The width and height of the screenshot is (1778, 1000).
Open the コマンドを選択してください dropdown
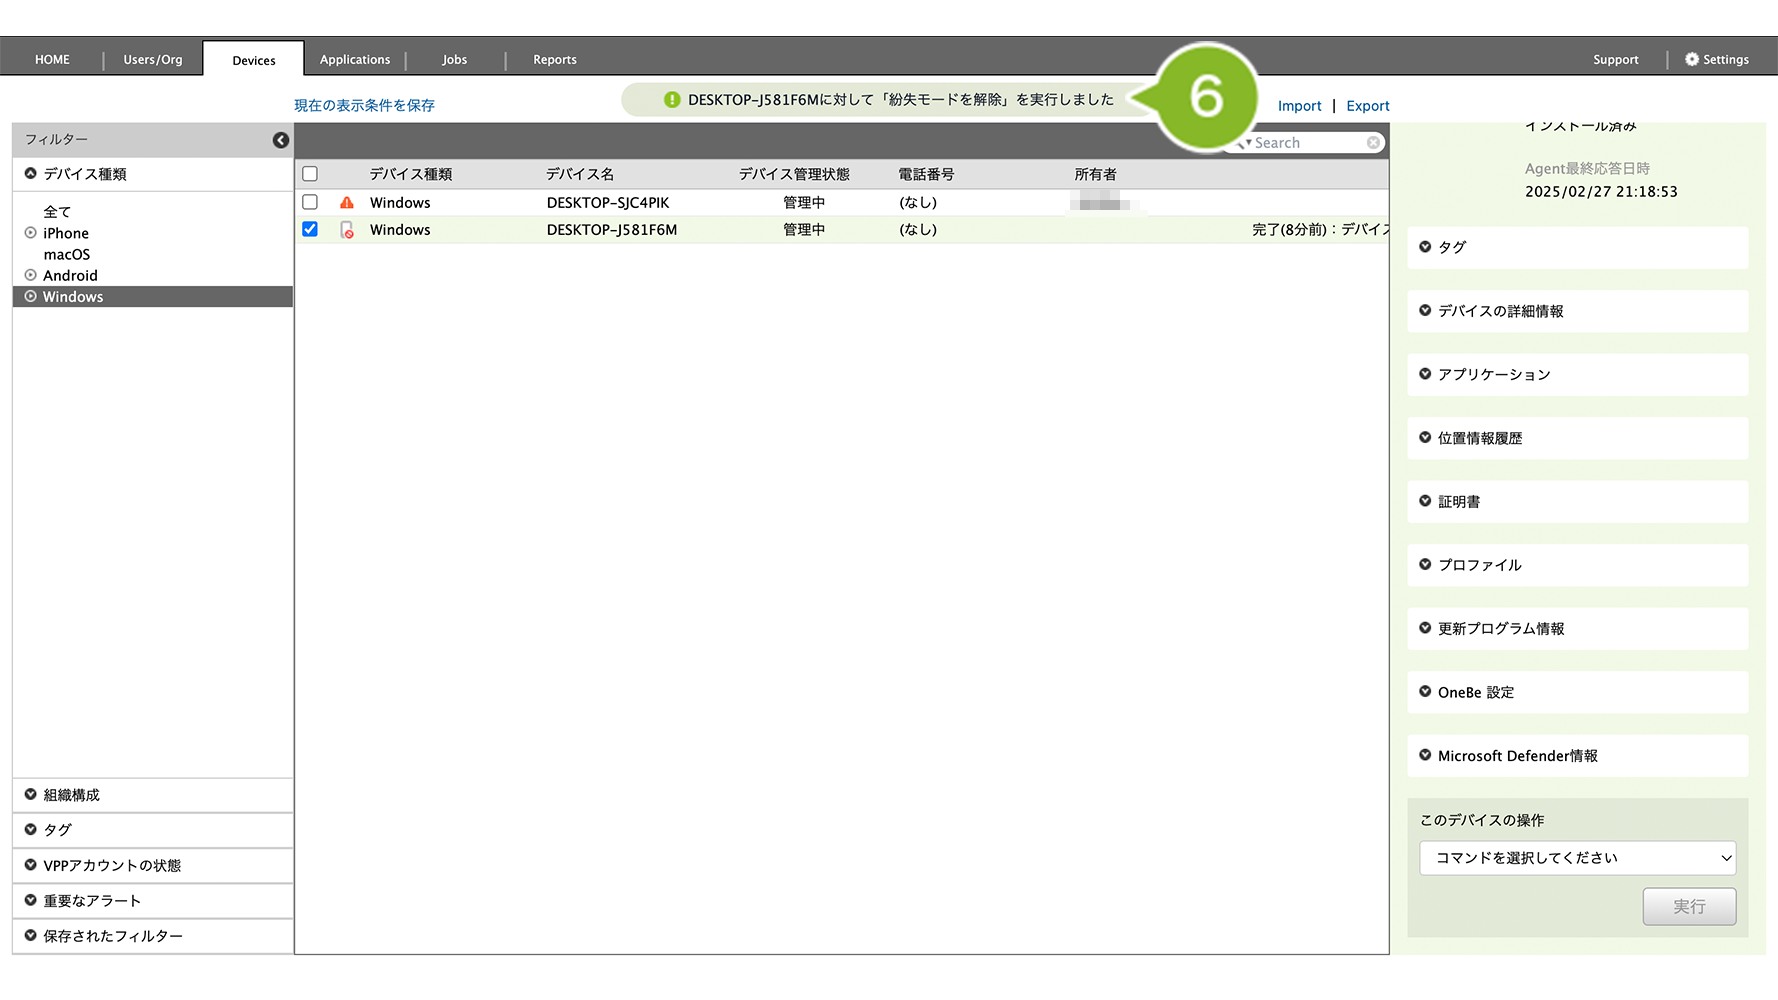click(x=1577, y=858)
